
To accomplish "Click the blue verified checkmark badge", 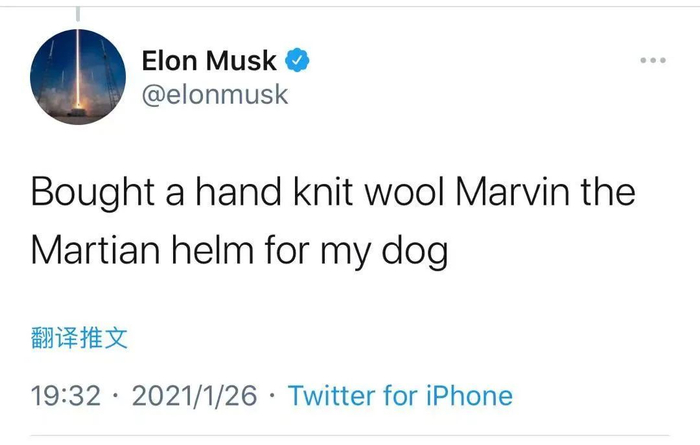I will click(298, 61).
